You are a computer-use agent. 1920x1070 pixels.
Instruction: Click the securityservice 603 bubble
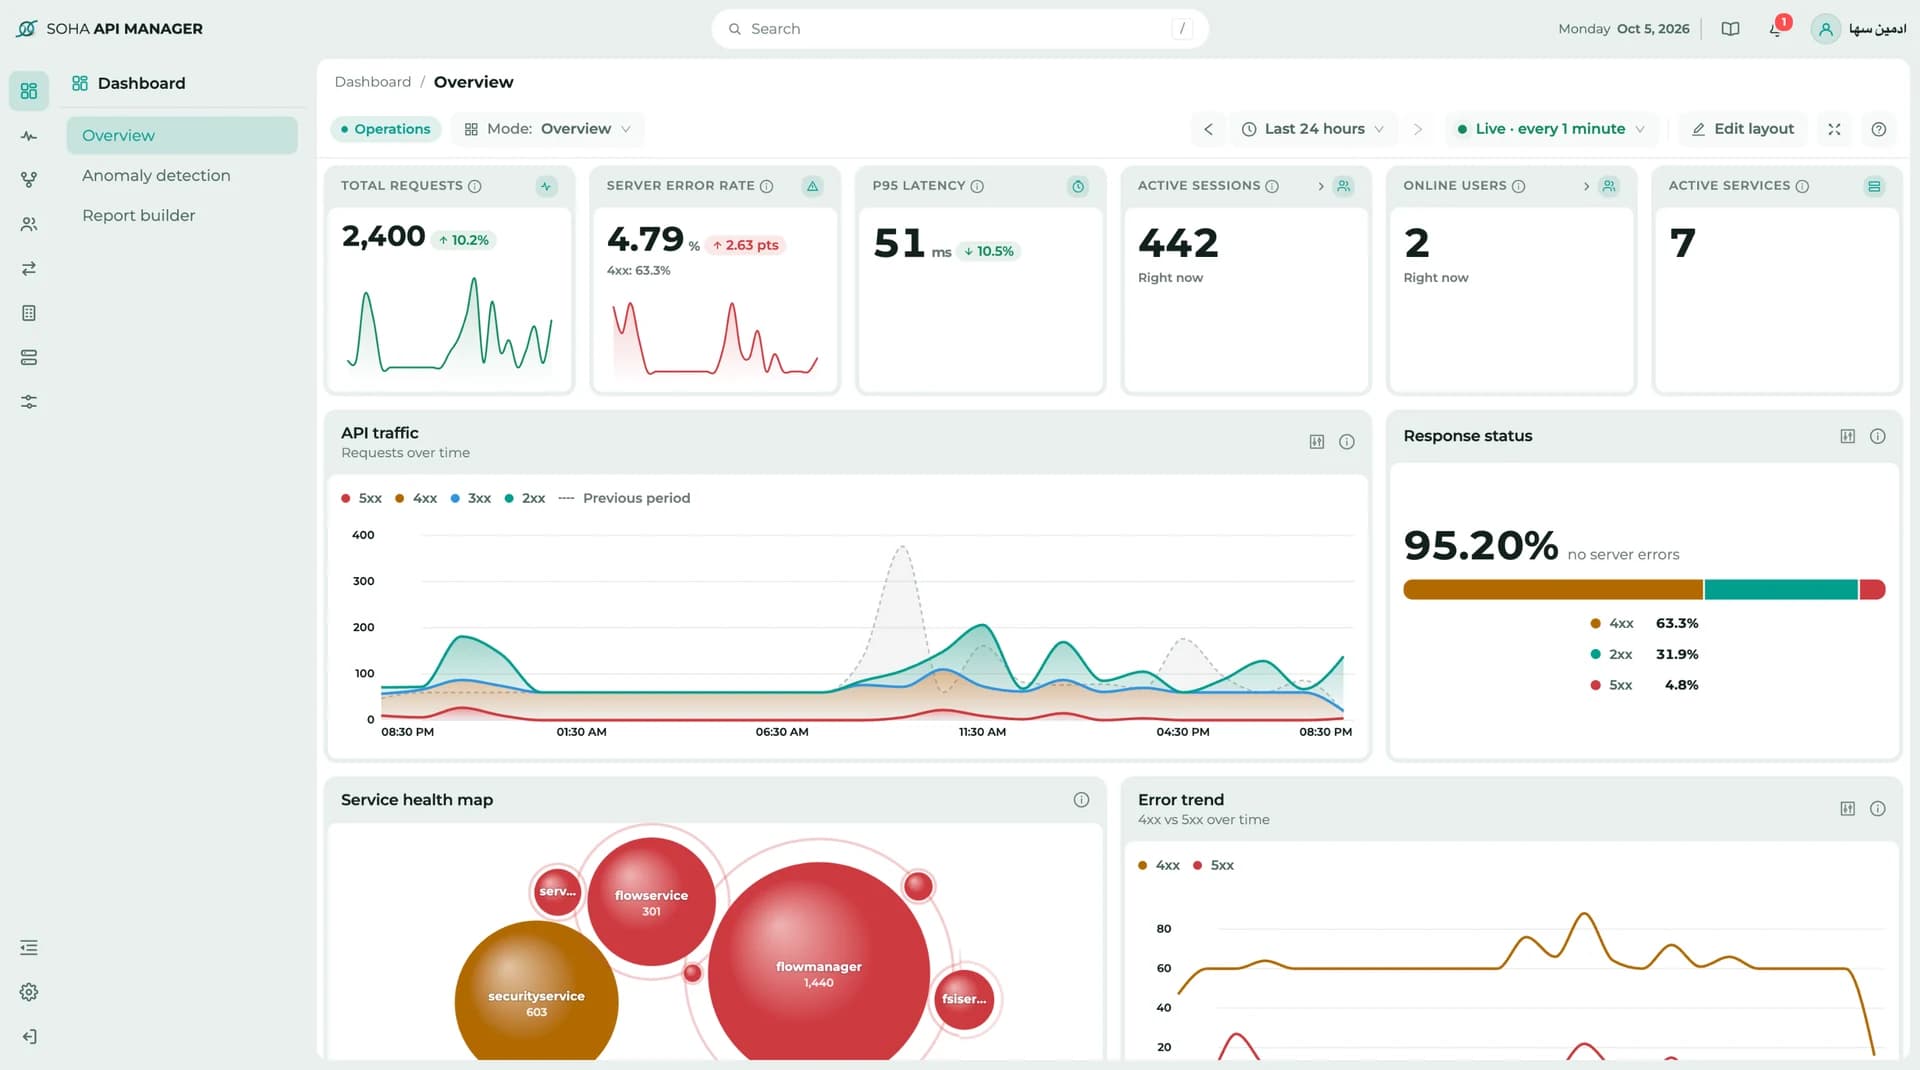[x=536, y=993]
